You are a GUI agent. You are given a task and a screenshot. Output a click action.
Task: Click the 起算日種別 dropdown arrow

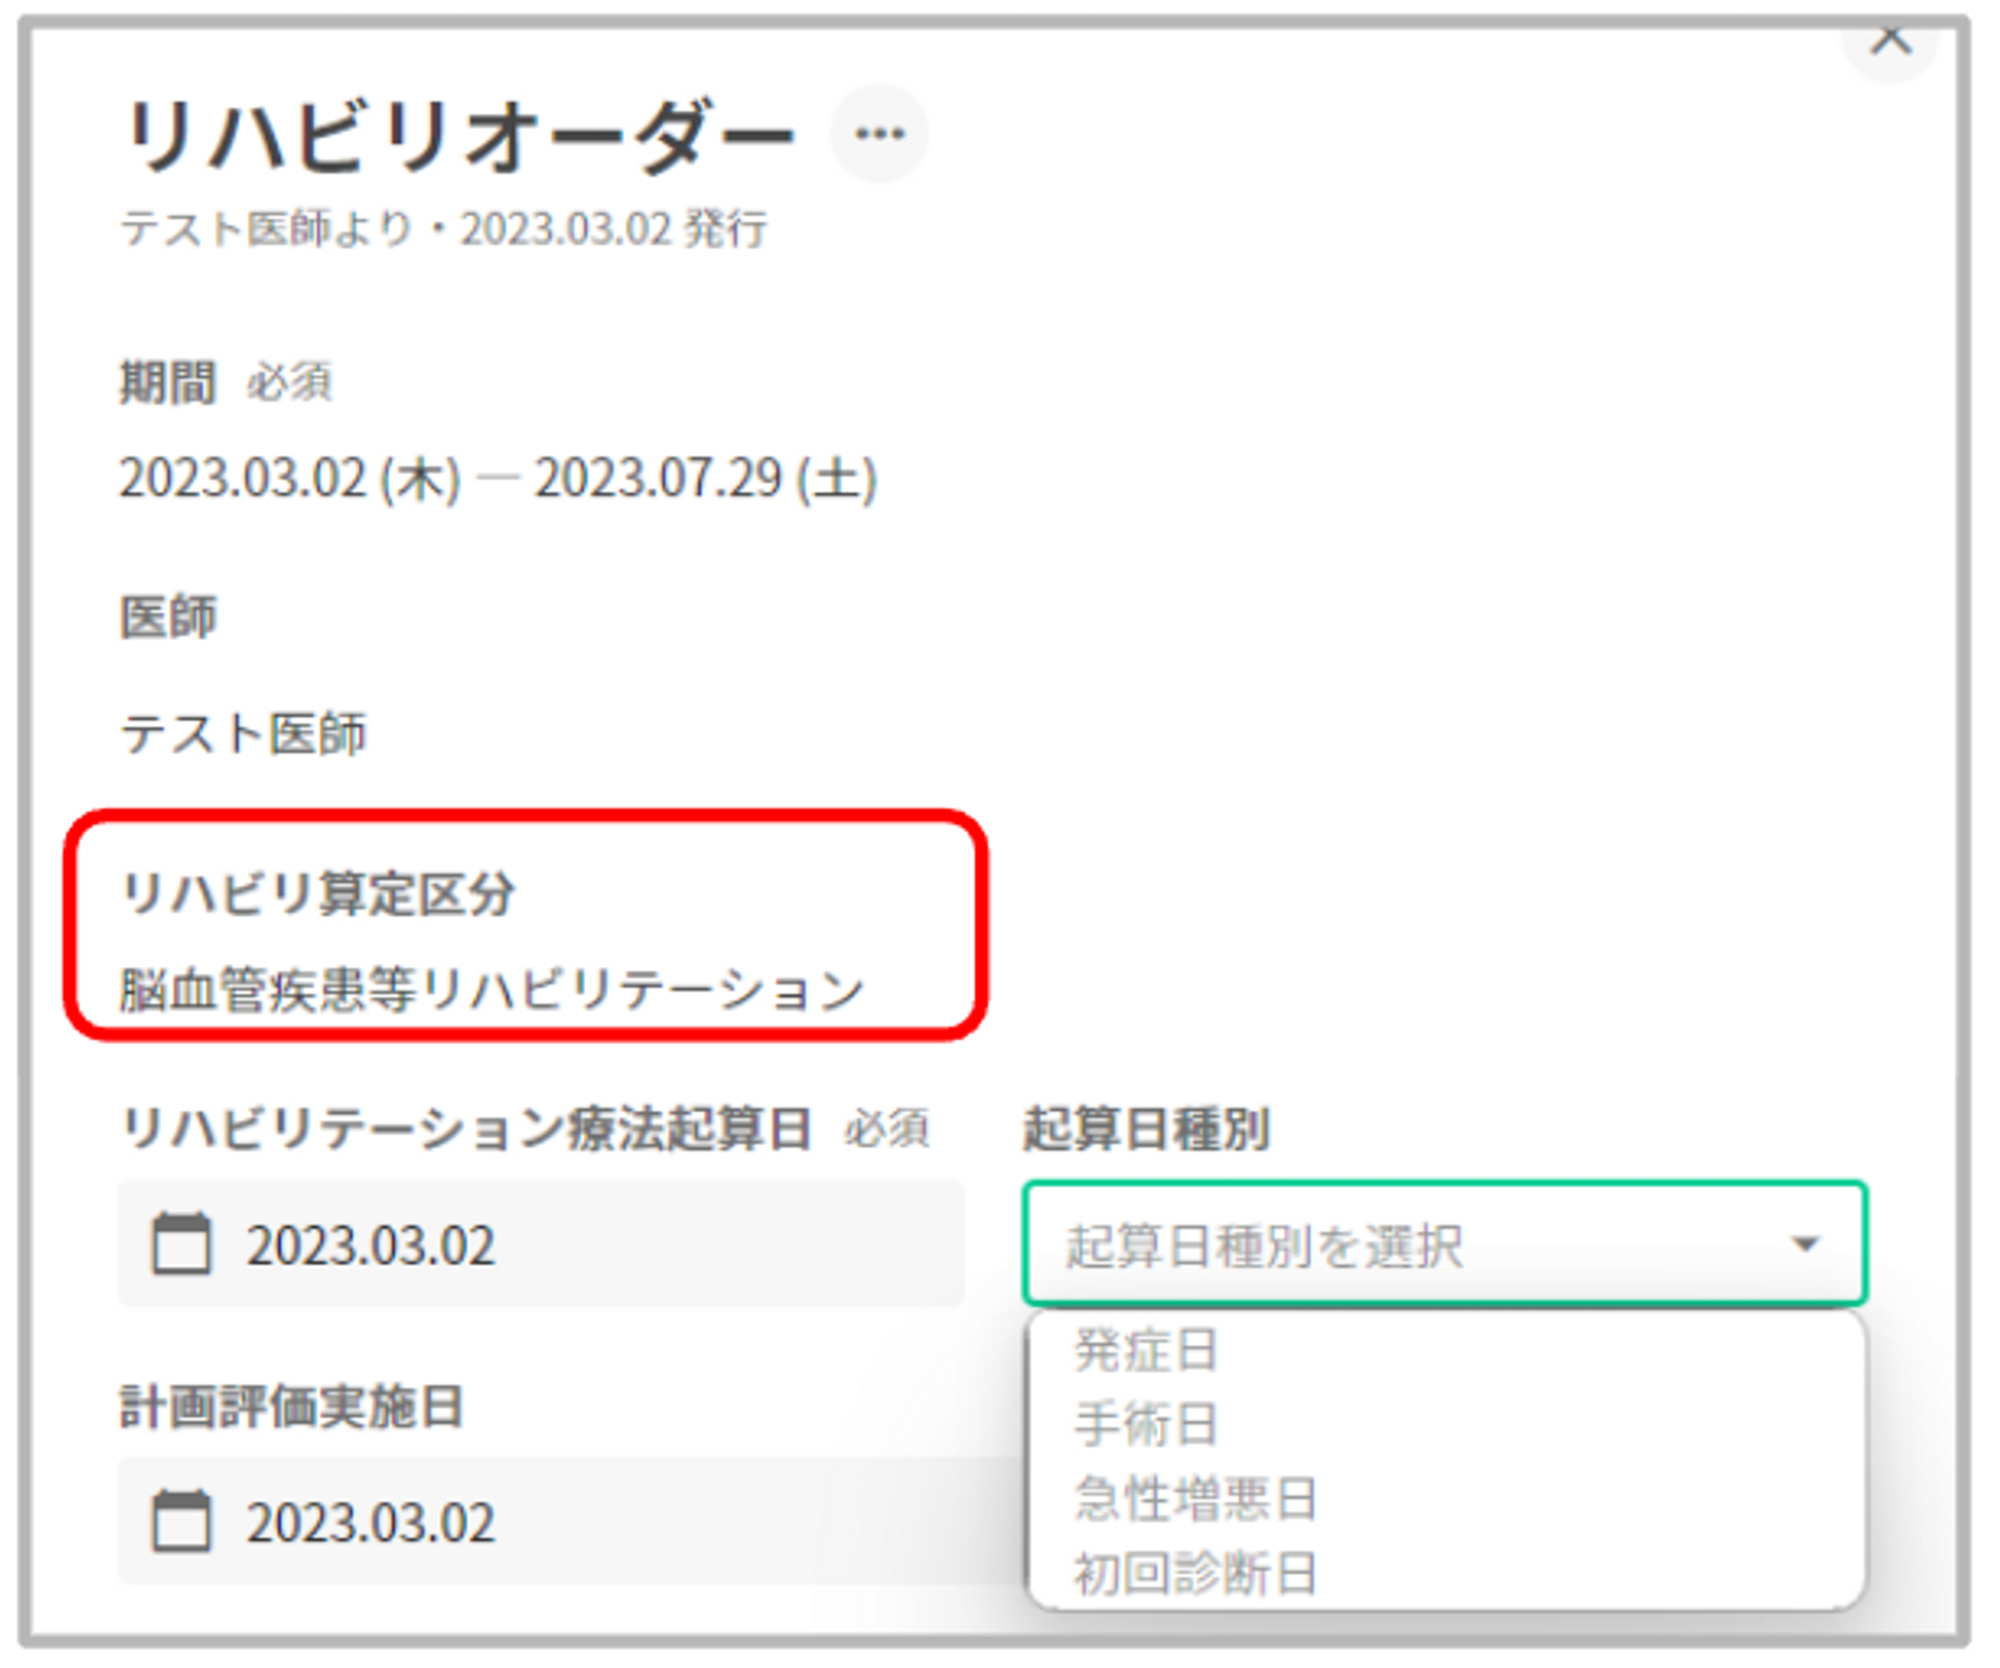(1805, 1245)
